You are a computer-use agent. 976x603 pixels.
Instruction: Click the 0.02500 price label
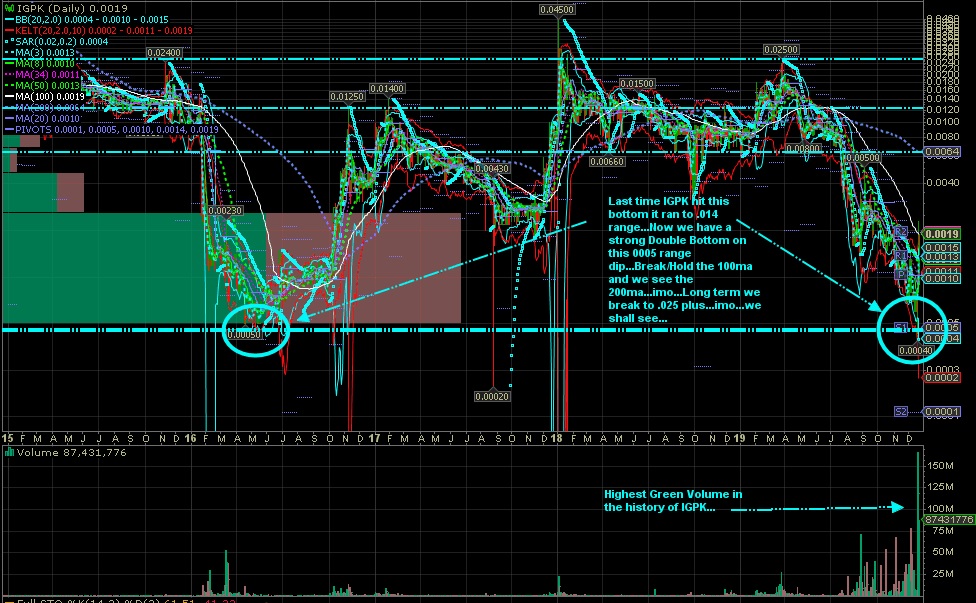(x=781, y=50)
